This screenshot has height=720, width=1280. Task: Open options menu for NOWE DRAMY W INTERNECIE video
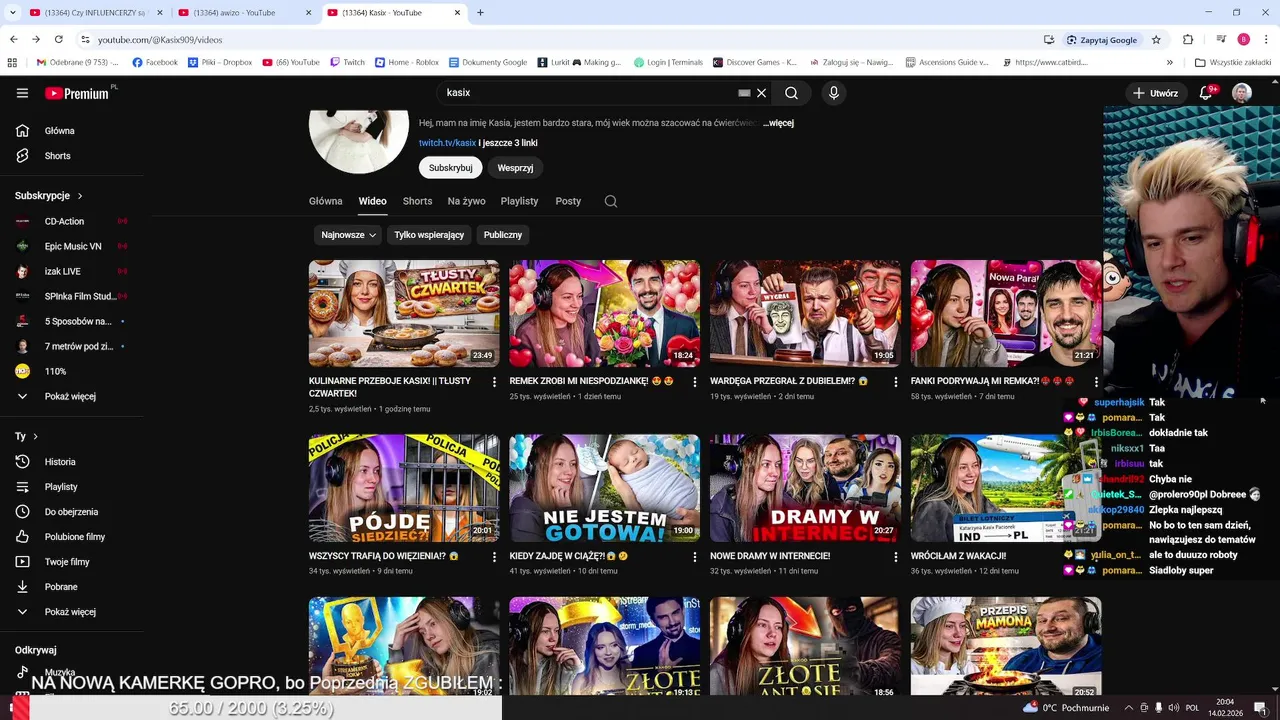895,556
